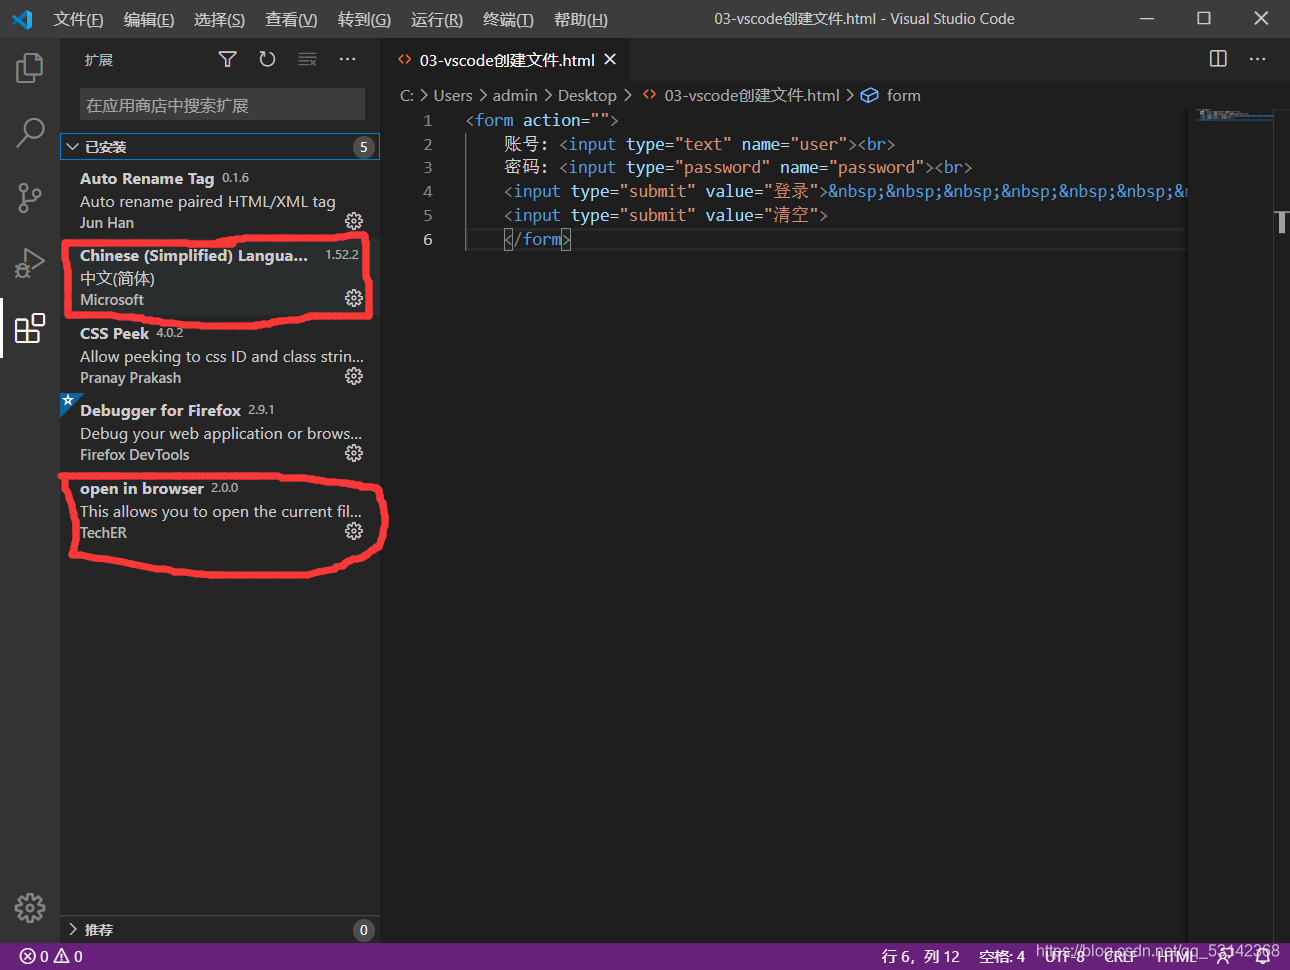Image resolution: width=1290 pixels, height=970 pixels.
Task: Open the 文件(F) menu
Action: tap(78, 19)
